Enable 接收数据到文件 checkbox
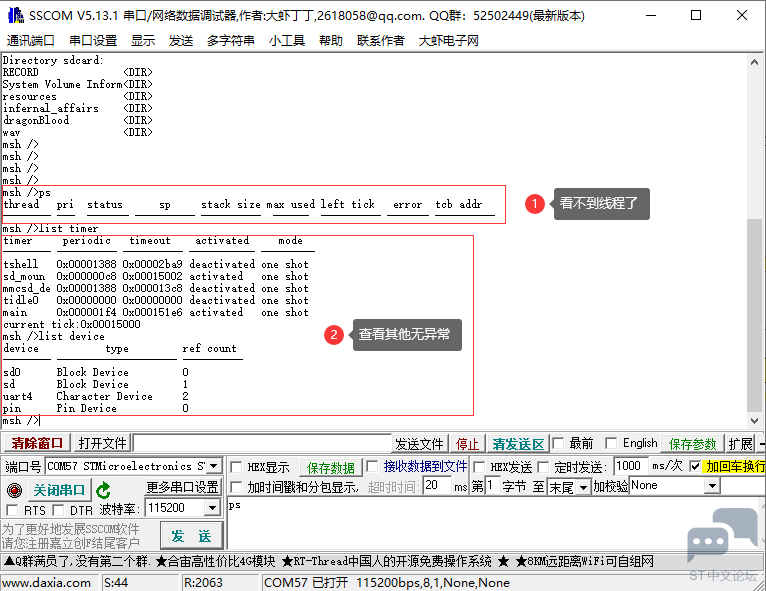Viewport: 766px width, 591px height. 372,466
